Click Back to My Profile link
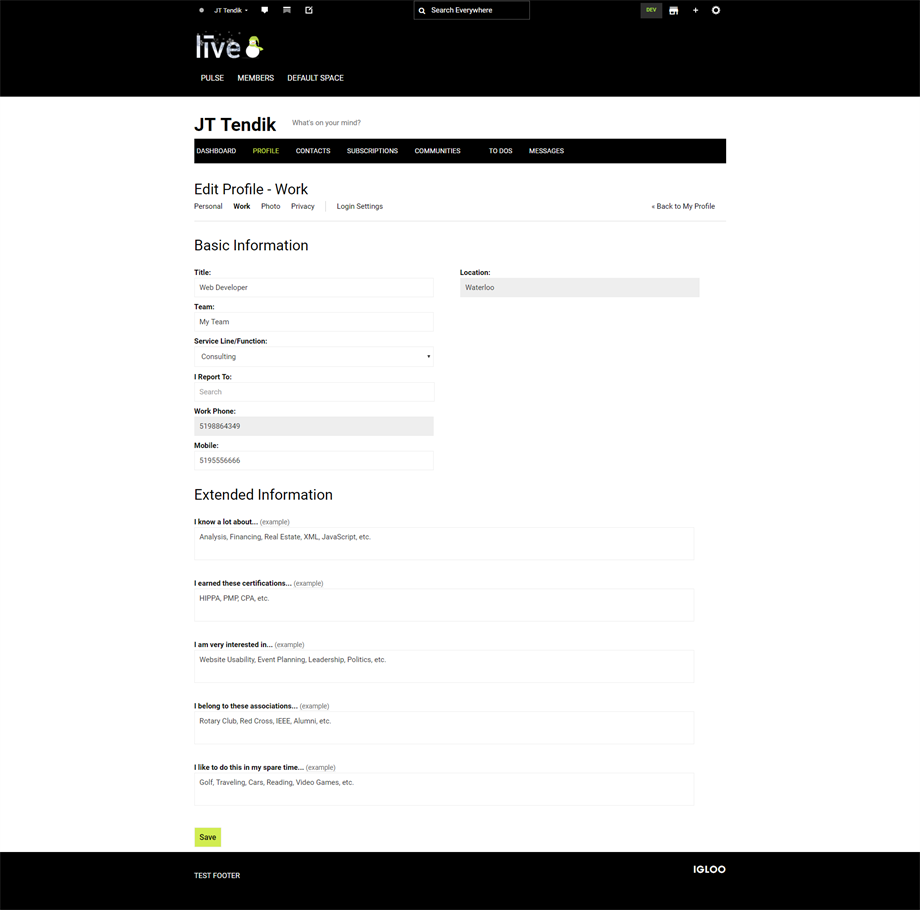The height and width of the screenshot is (910, 920). click(683, 207)
